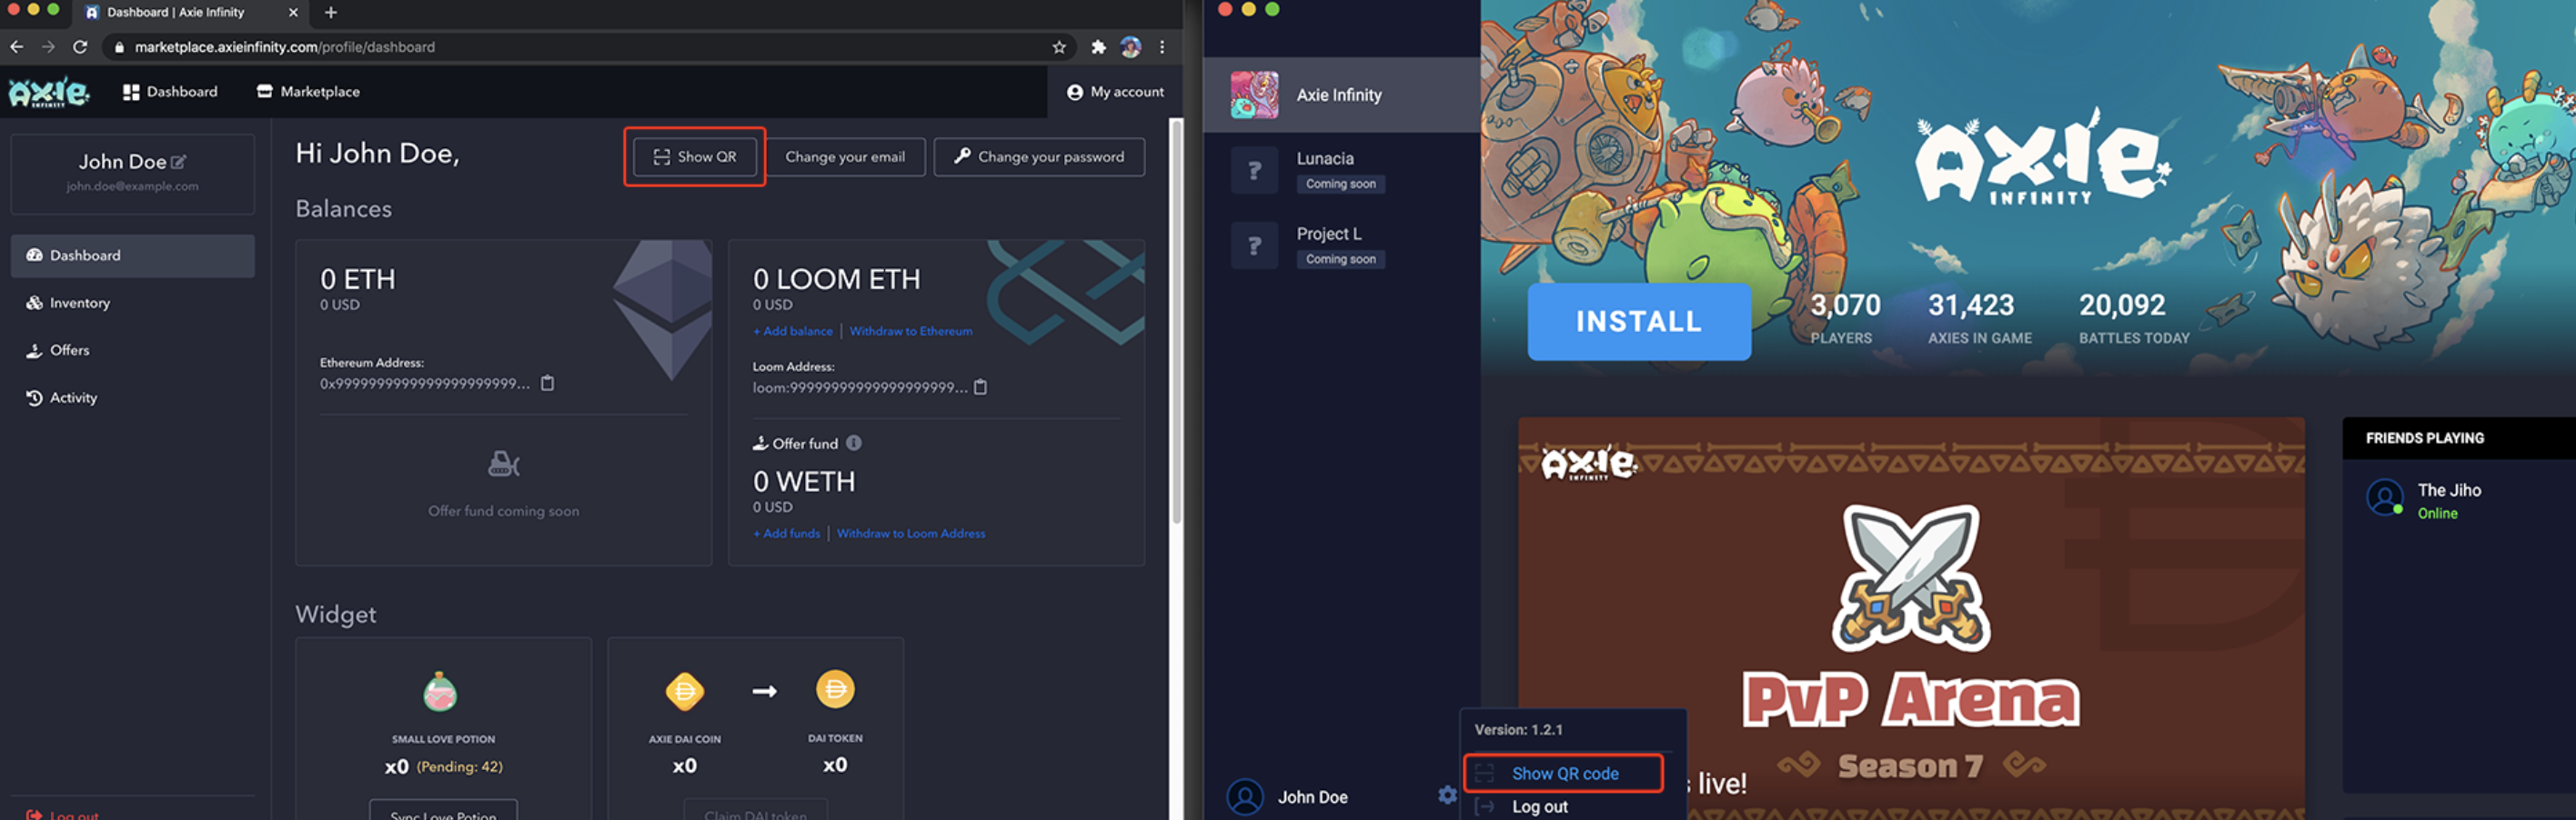The image size is (2576, 820).
Task: Click the Small Love Potion icon
Action: point(440,691)
